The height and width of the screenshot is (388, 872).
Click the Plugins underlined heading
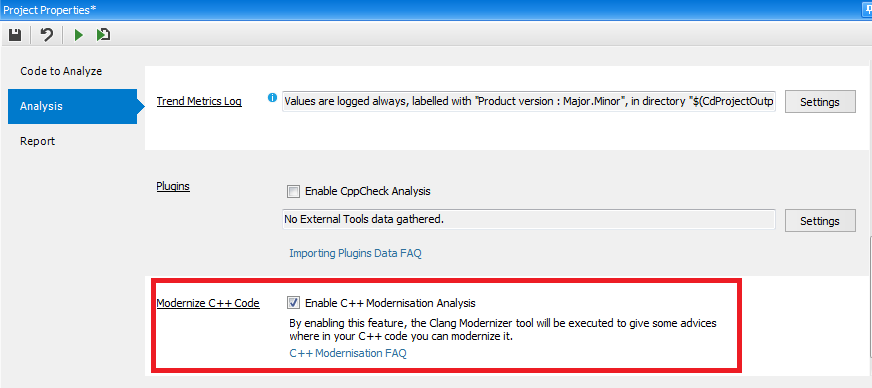click(x=173, y=186)
